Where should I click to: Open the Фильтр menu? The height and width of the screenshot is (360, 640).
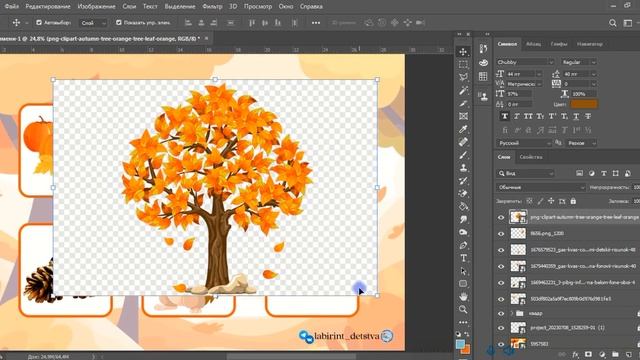(212, 7)
